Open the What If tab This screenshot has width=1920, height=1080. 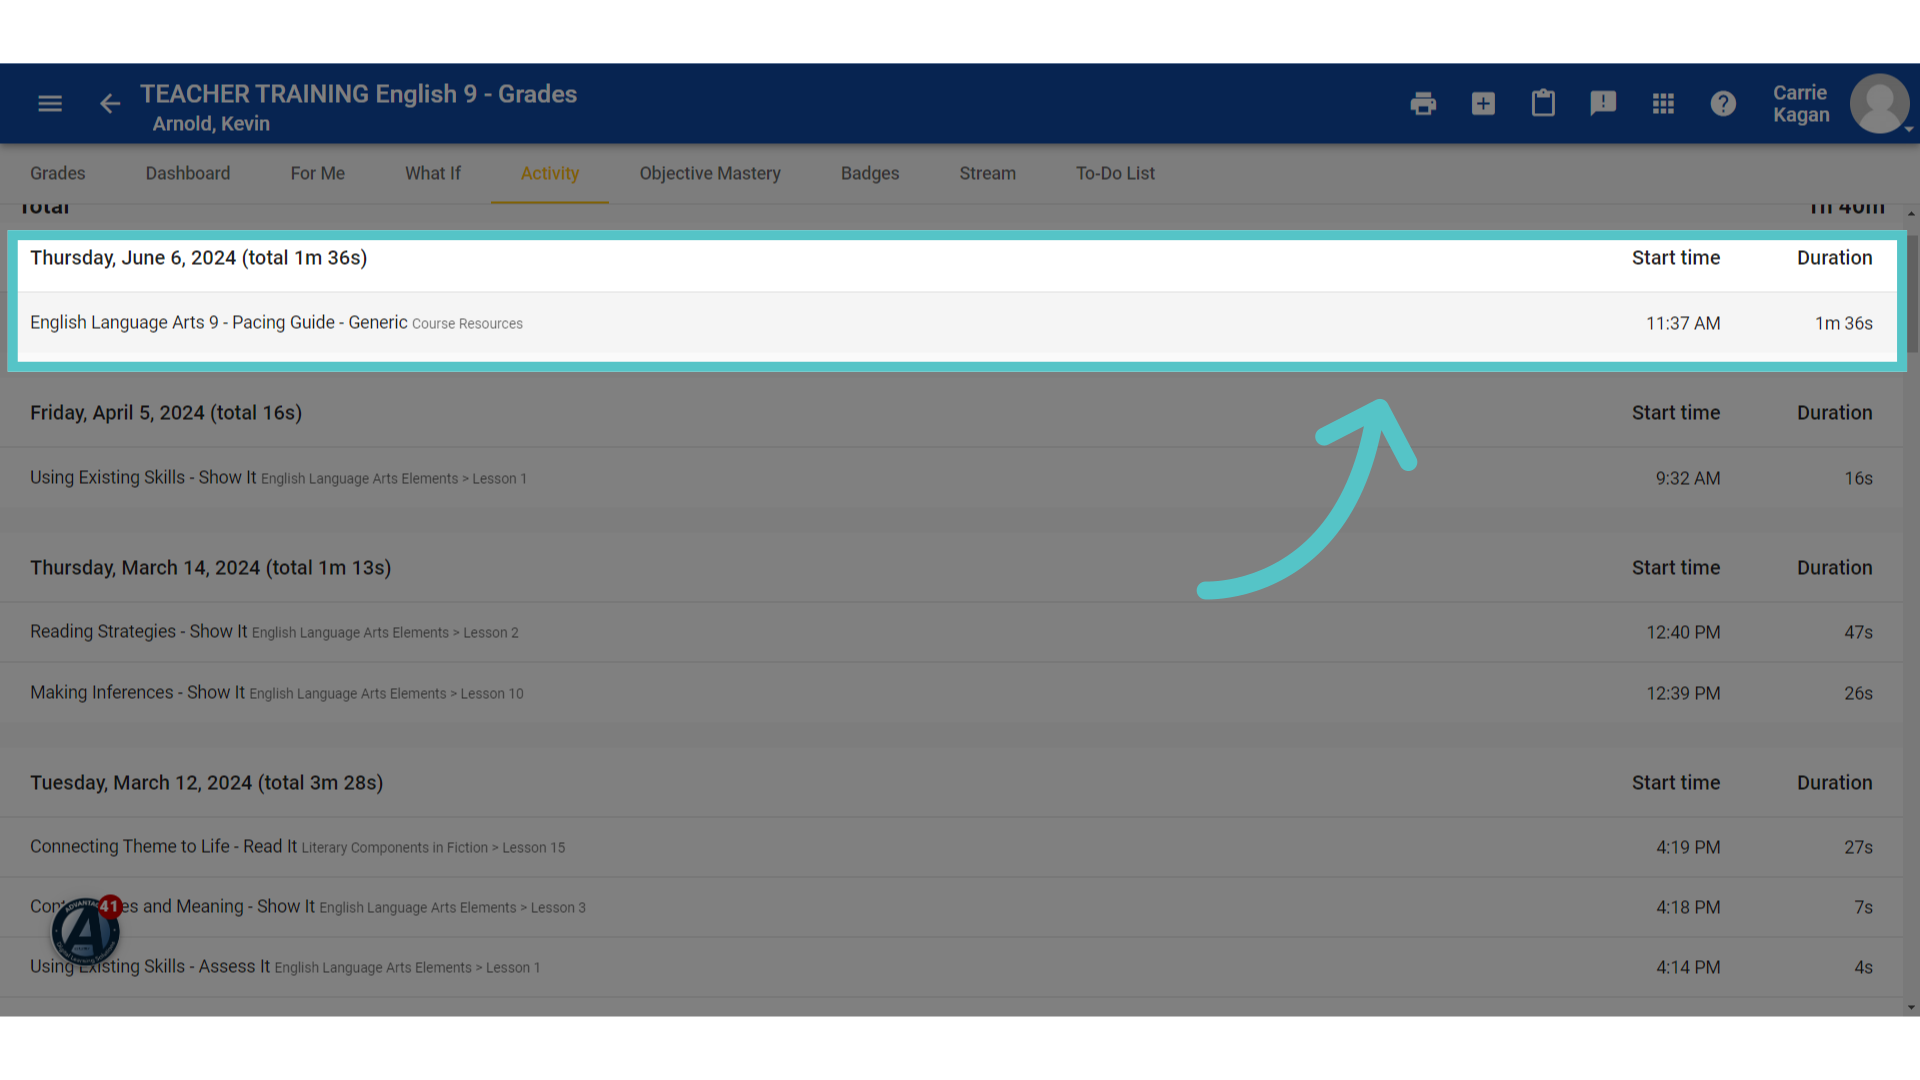point(433,173)
